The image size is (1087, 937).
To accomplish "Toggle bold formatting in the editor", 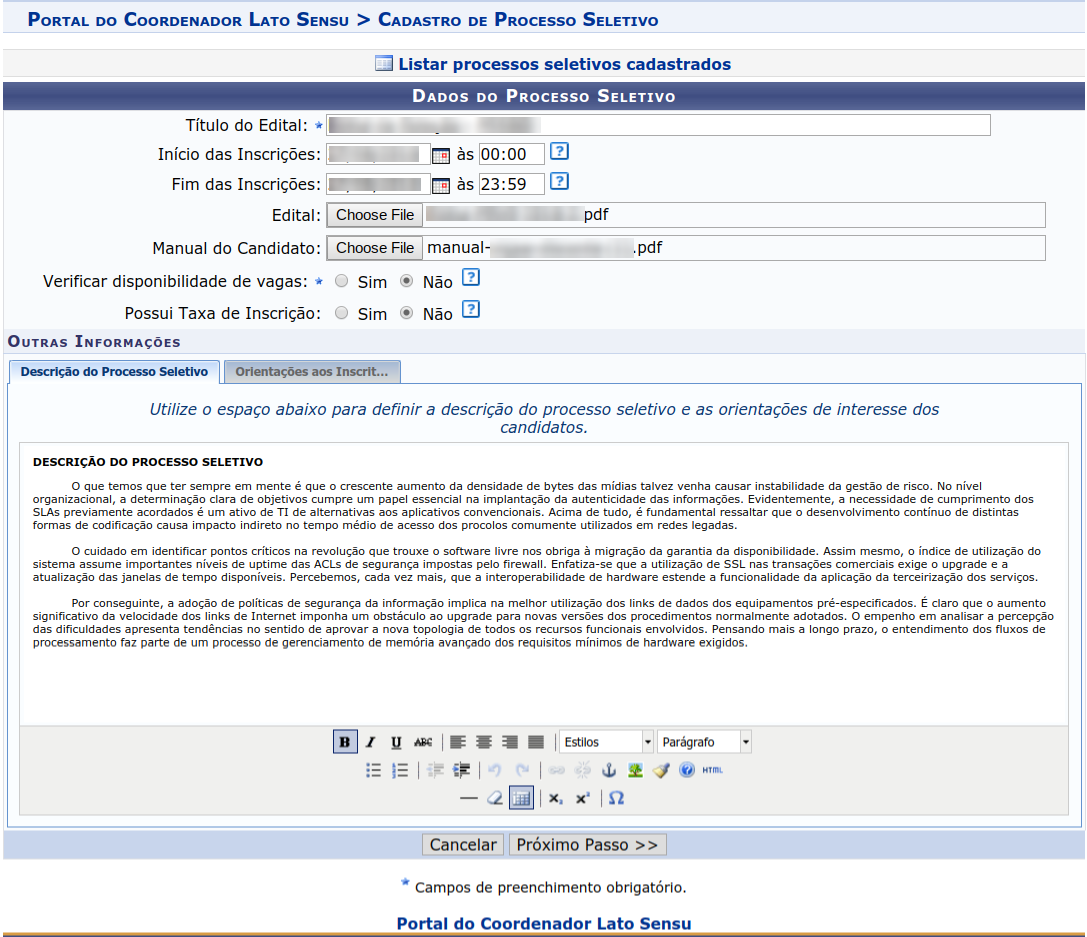I will click(345, 742).
